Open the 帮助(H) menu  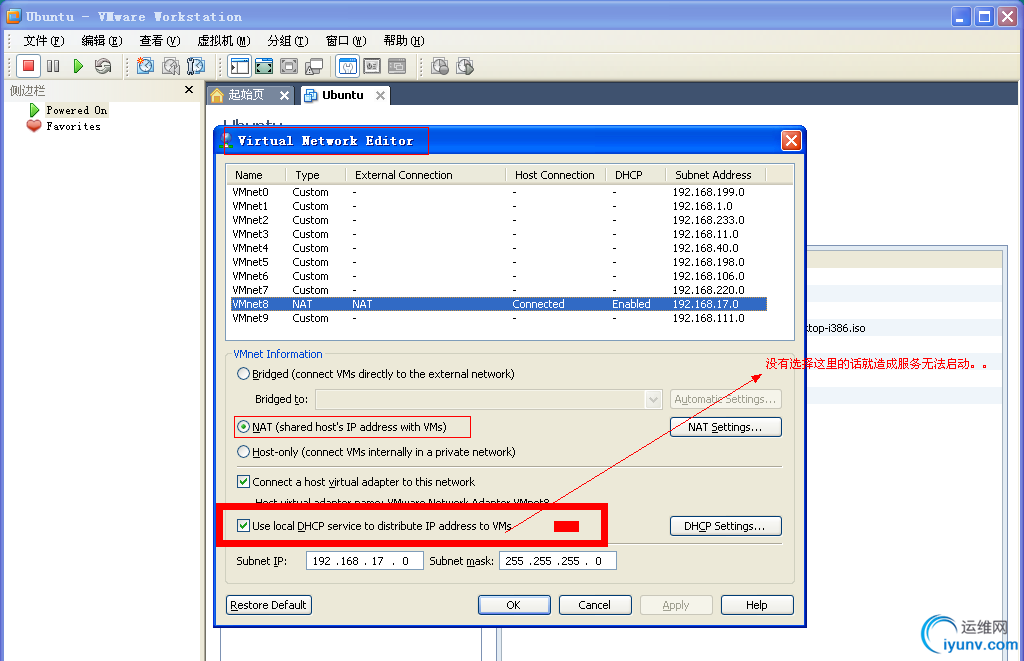[404, 41]
